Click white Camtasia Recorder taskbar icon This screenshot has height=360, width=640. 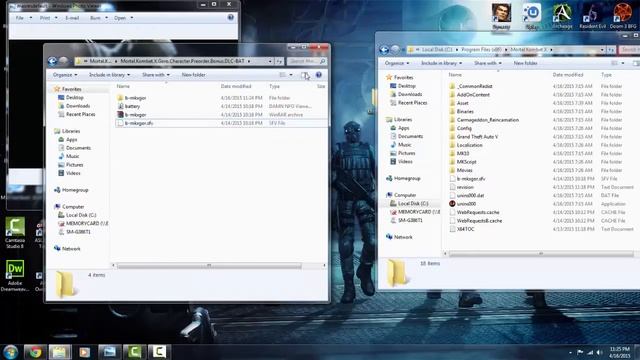click(159, 352)
